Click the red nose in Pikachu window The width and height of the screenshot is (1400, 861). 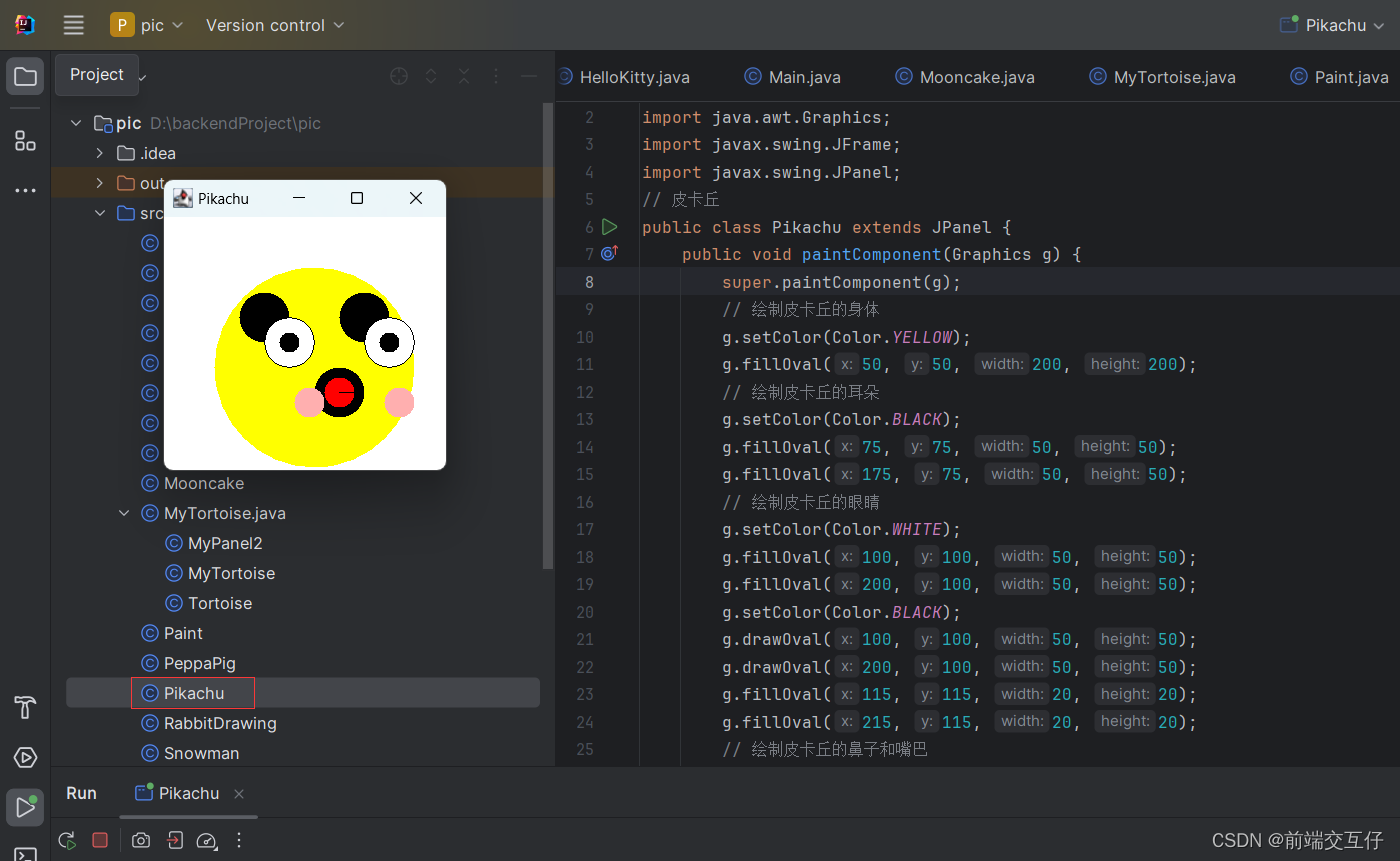point(339,392)
